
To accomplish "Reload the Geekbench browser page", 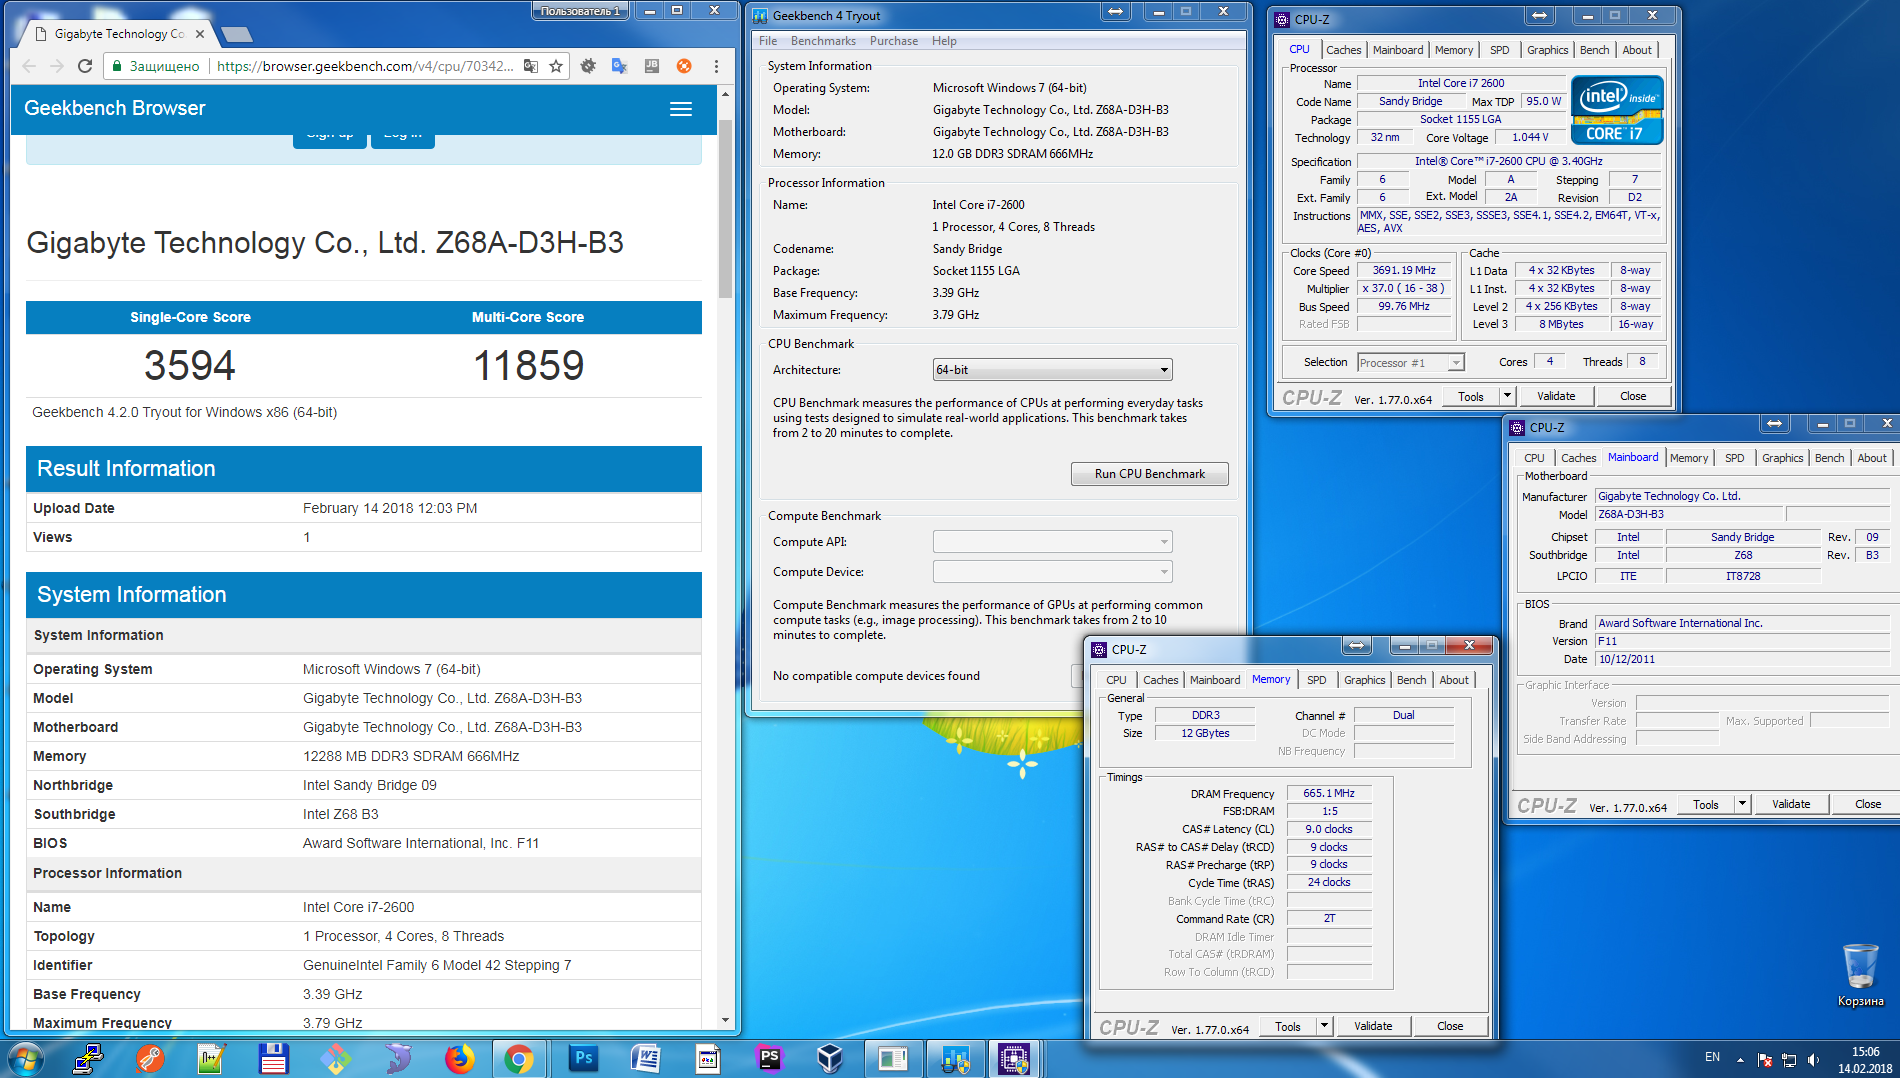I will pyautogui.click(x=85, y=66).
